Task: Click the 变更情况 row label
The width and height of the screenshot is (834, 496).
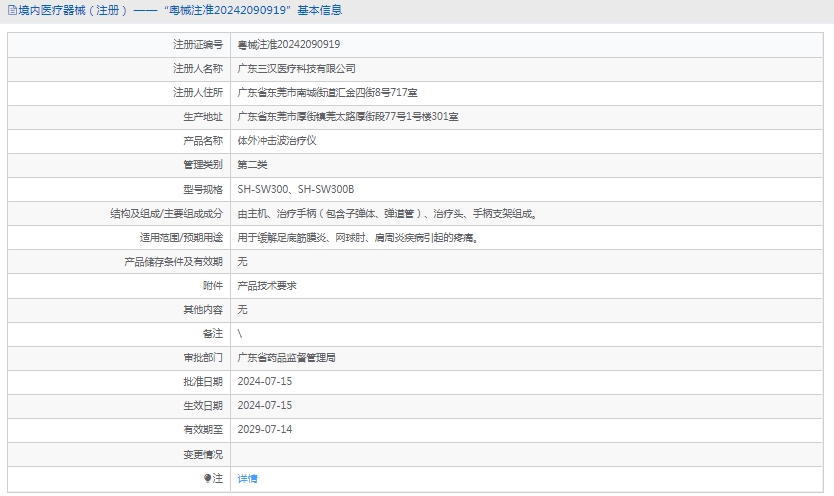Action: (203, 454)
